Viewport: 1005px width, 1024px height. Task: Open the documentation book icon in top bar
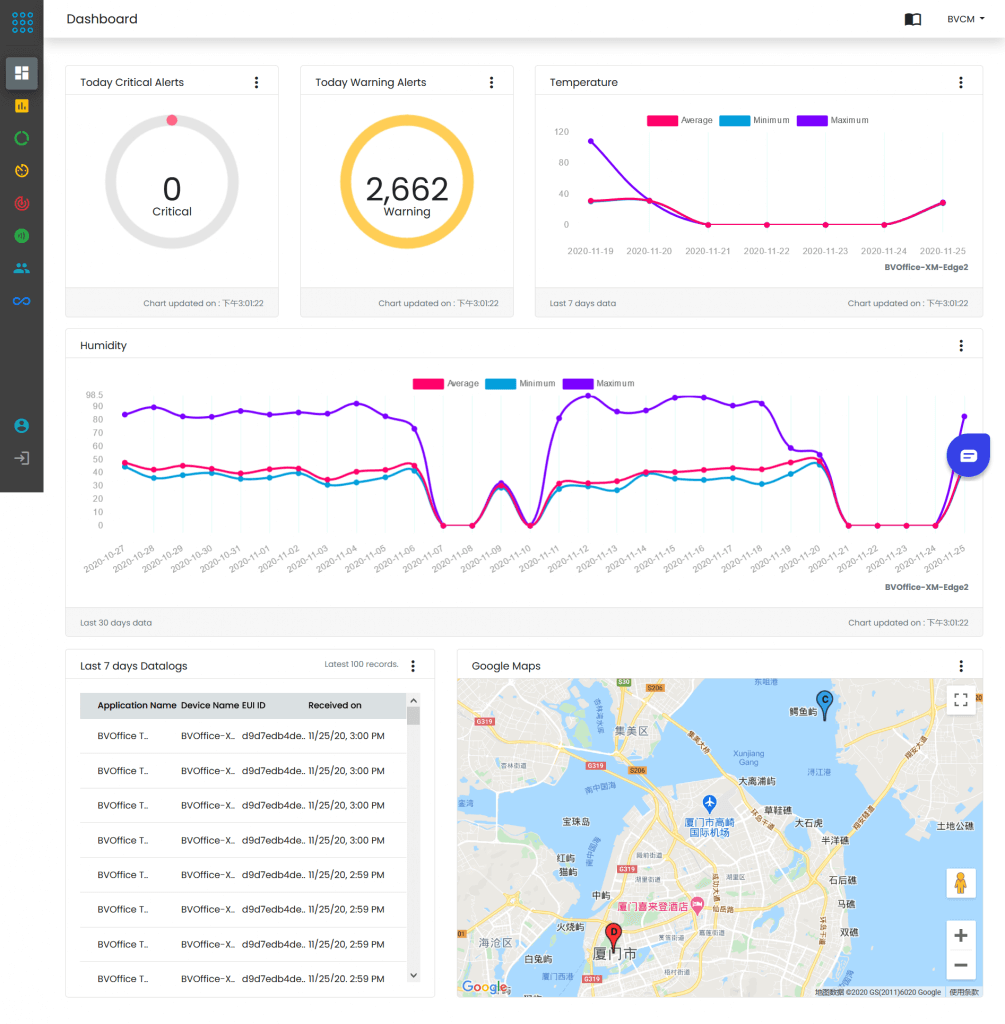tap(912, 19)
